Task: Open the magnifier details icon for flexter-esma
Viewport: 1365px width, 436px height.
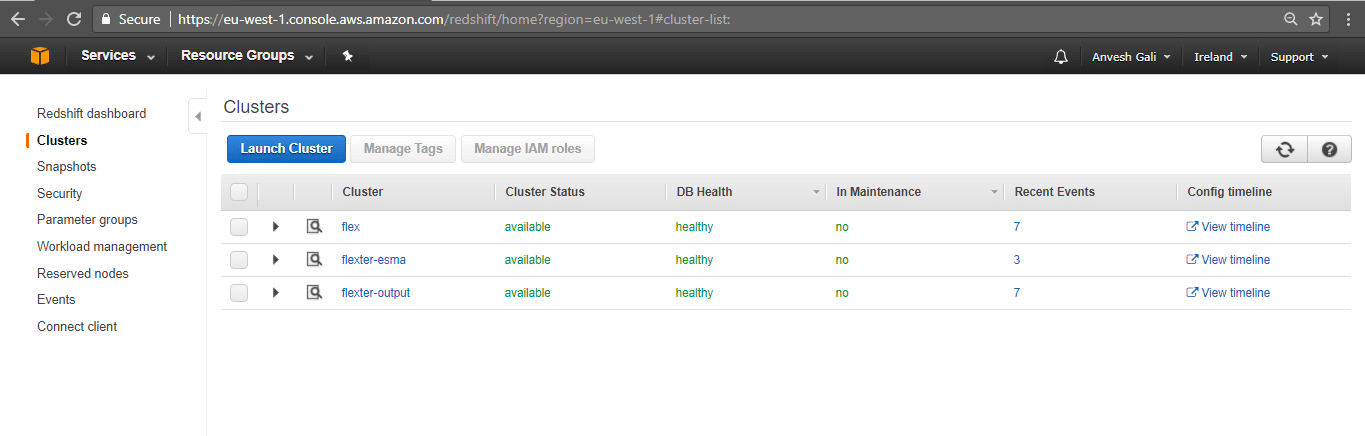Action: point(314,260)
